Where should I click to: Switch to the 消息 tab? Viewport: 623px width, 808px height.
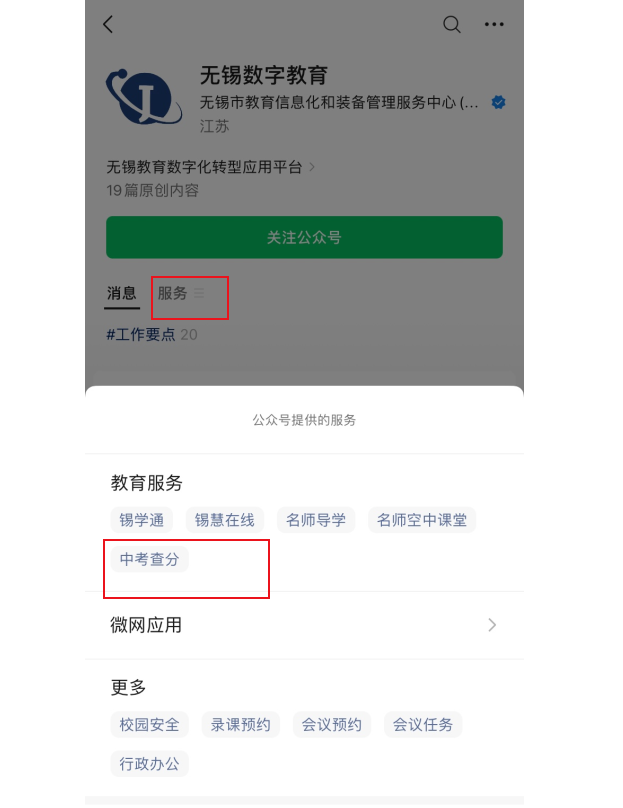click(x=122, y=293)
